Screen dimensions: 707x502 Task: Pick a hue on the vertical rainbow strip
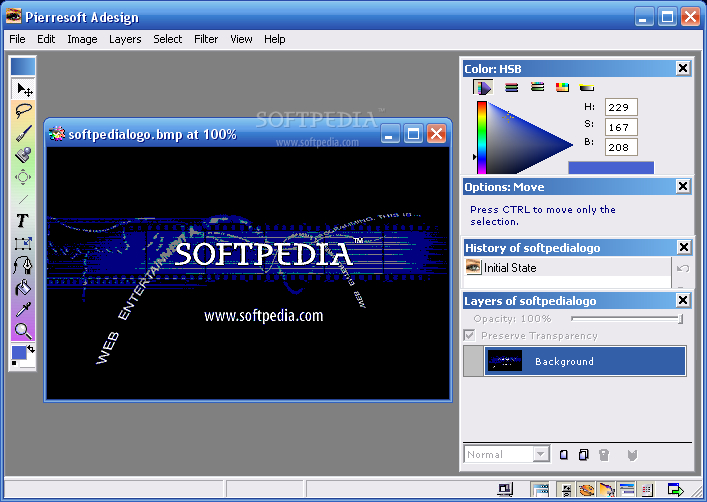[482, 137]
